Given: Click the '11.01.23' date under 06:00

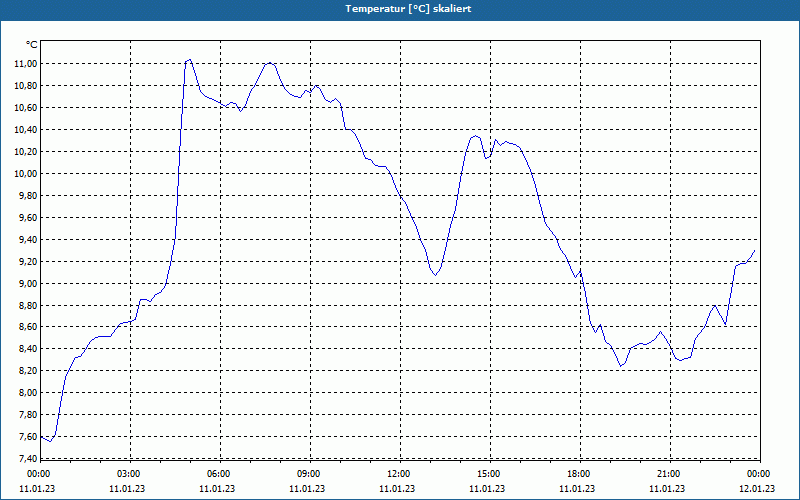Looking at the screenshot, I should [x=217, y=488].
